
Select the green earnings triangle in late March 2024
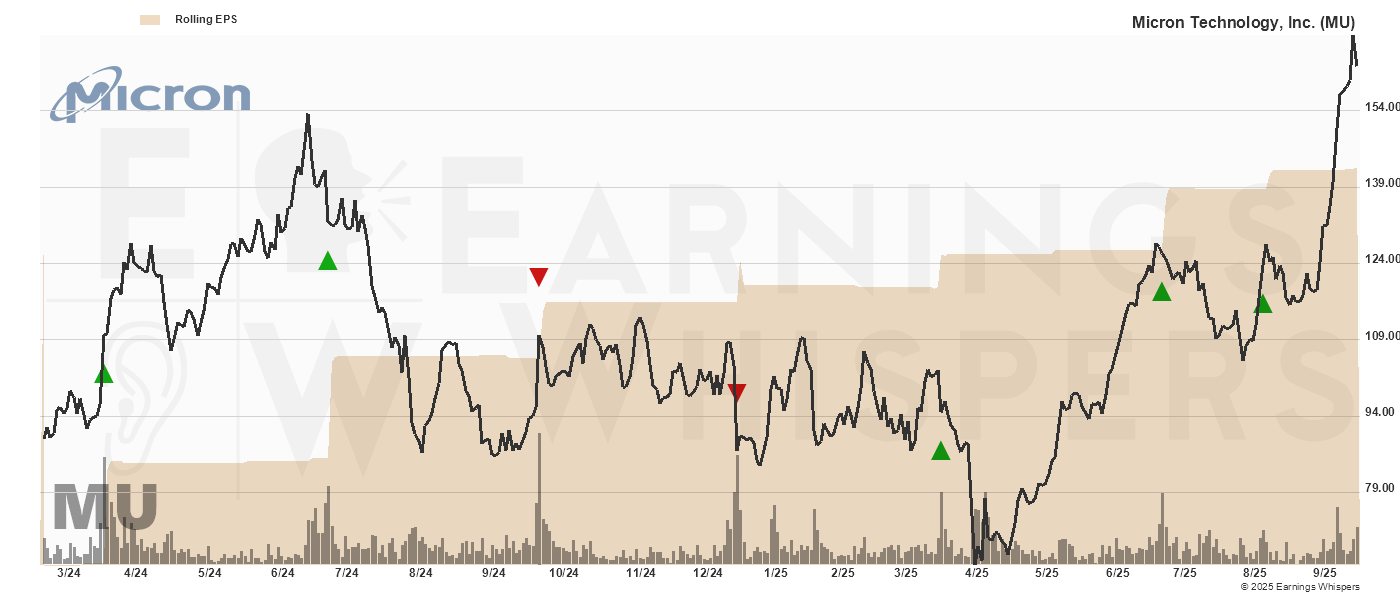point(104,374)
